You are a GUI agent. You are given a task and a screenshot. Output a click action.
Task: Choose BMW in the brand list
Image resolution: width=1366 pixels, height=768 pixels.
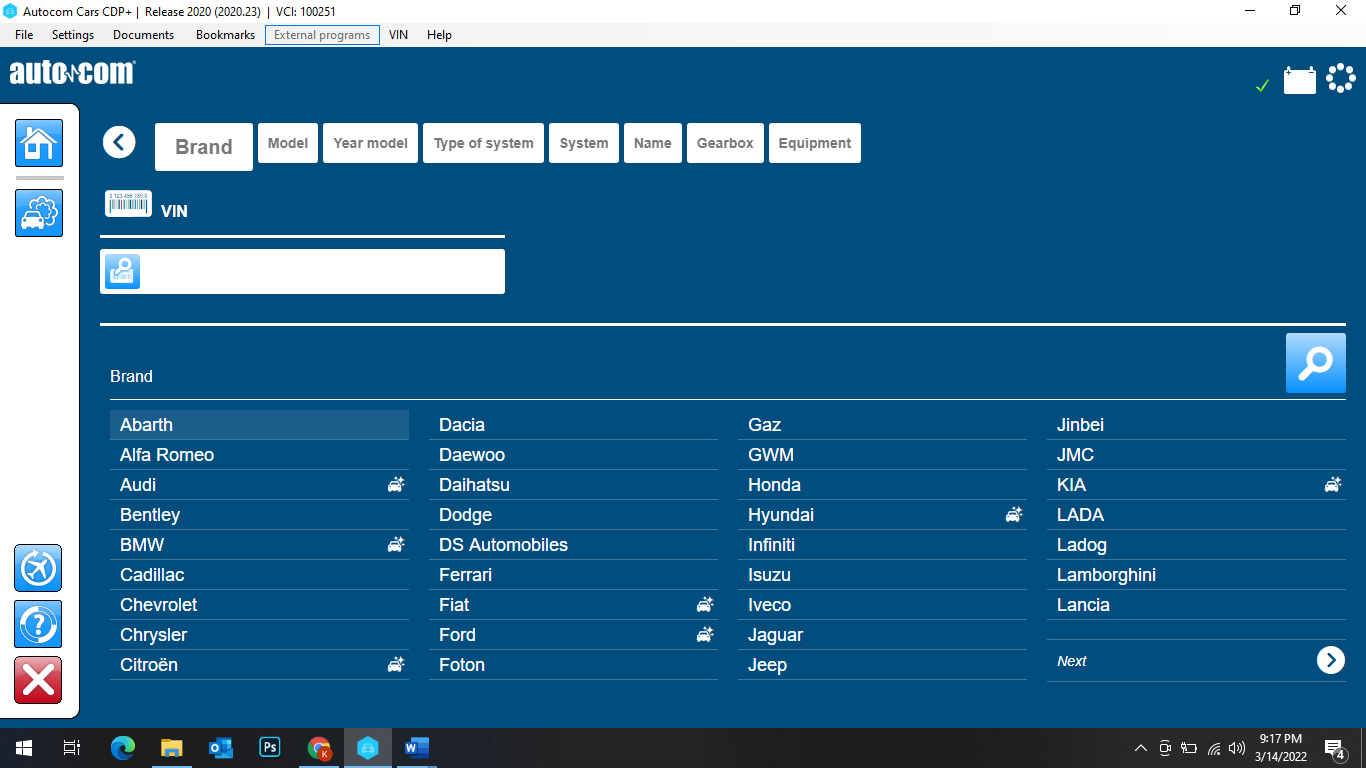click(x=142, y=545)
